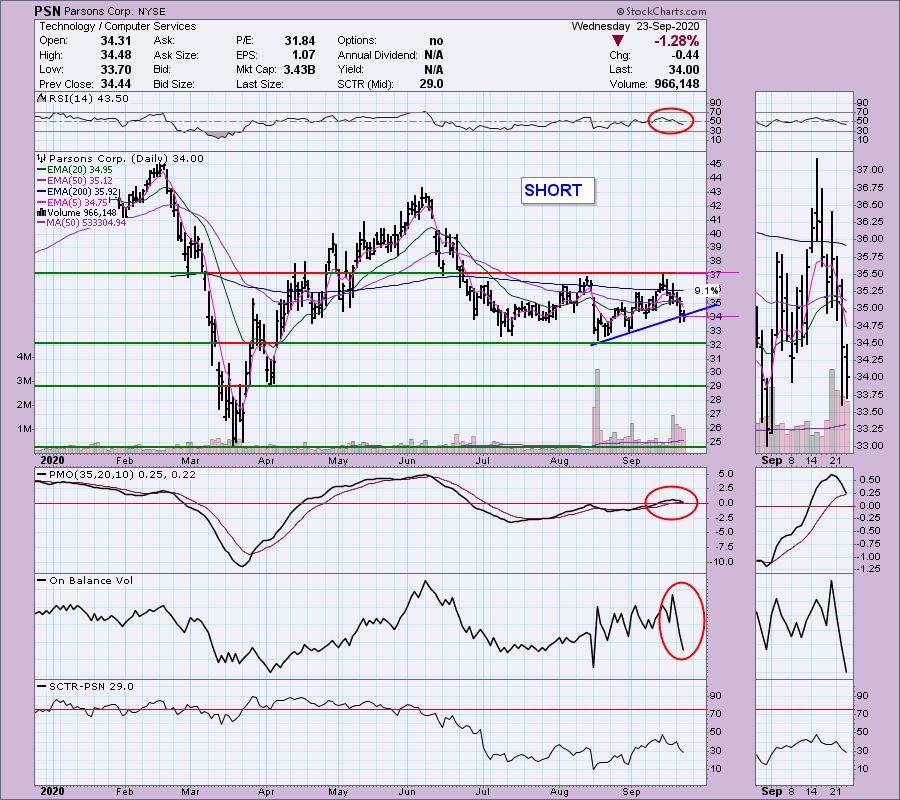
Task: Click the MA(50) 533304.94 legend entry
Action: pos(87,223)
